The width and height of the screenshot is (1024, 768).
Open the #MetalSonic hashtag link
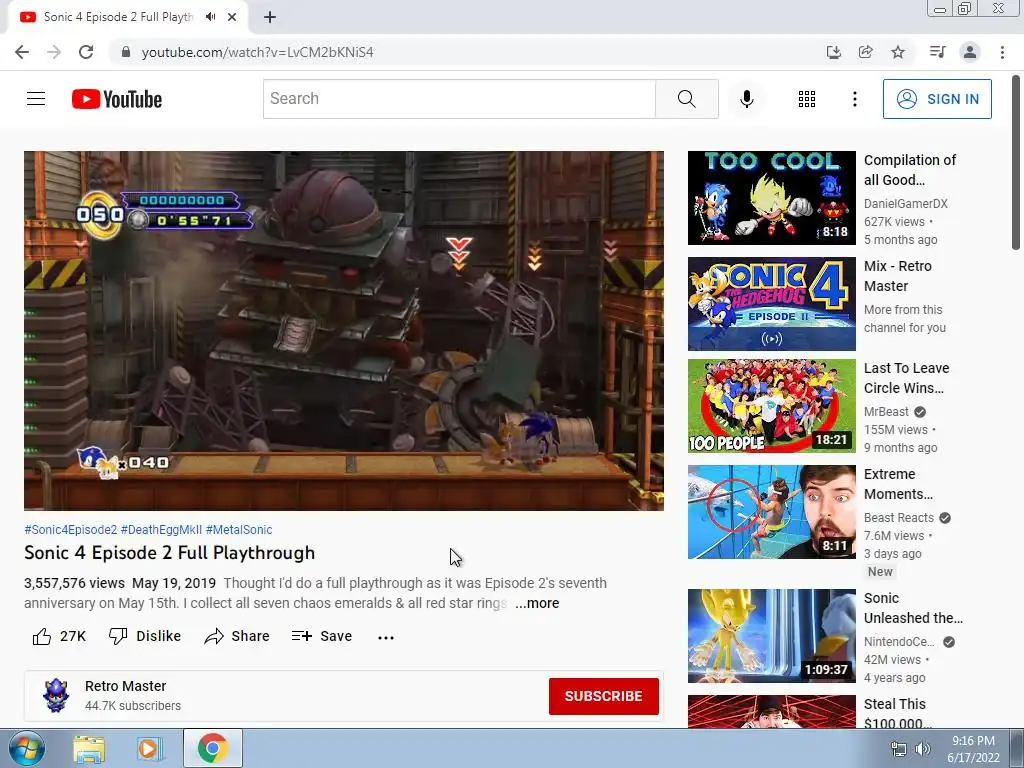239,530
